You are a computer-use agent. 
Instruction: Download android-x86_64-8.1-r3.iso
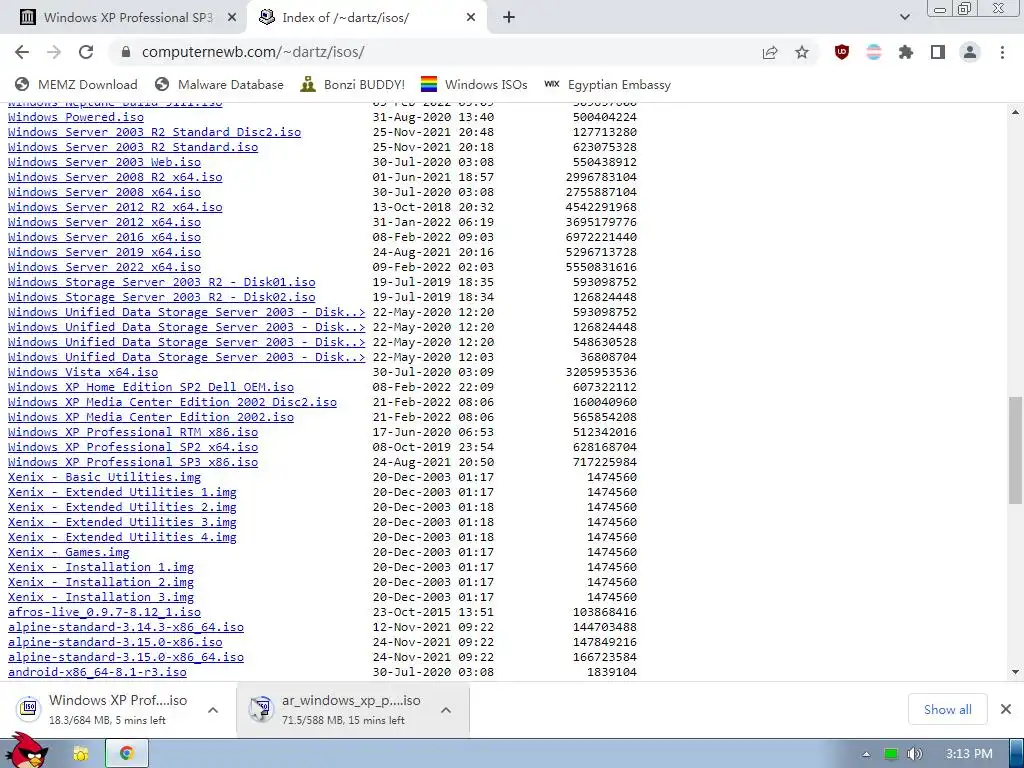pos(97,673)
